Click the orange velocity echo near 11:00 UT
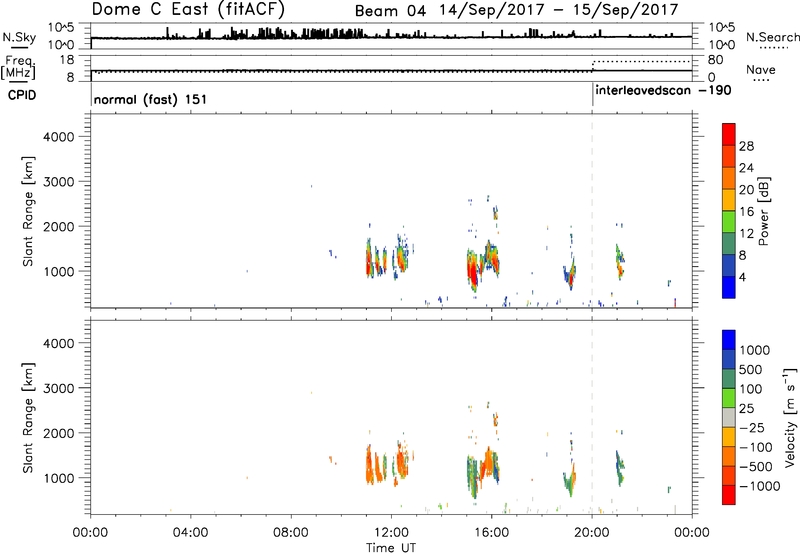800x554 pixels. tap(369, 466)
